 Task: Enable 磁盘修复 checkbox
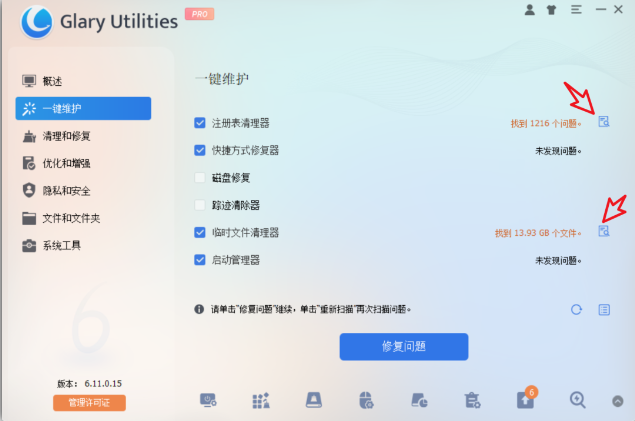tap(200, 178)
